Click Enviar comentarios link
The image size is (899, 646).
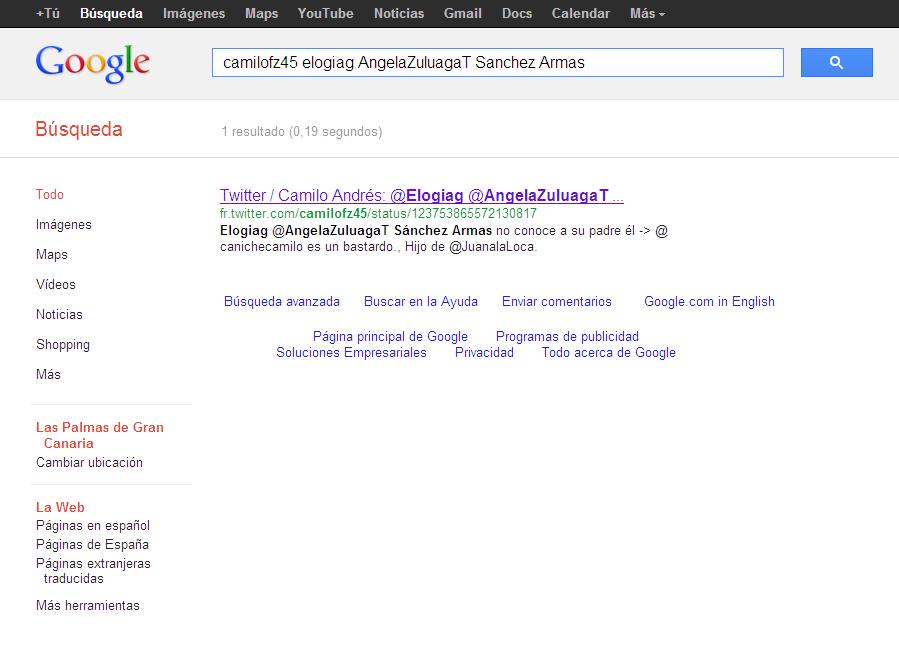click(x=557, y=302)
